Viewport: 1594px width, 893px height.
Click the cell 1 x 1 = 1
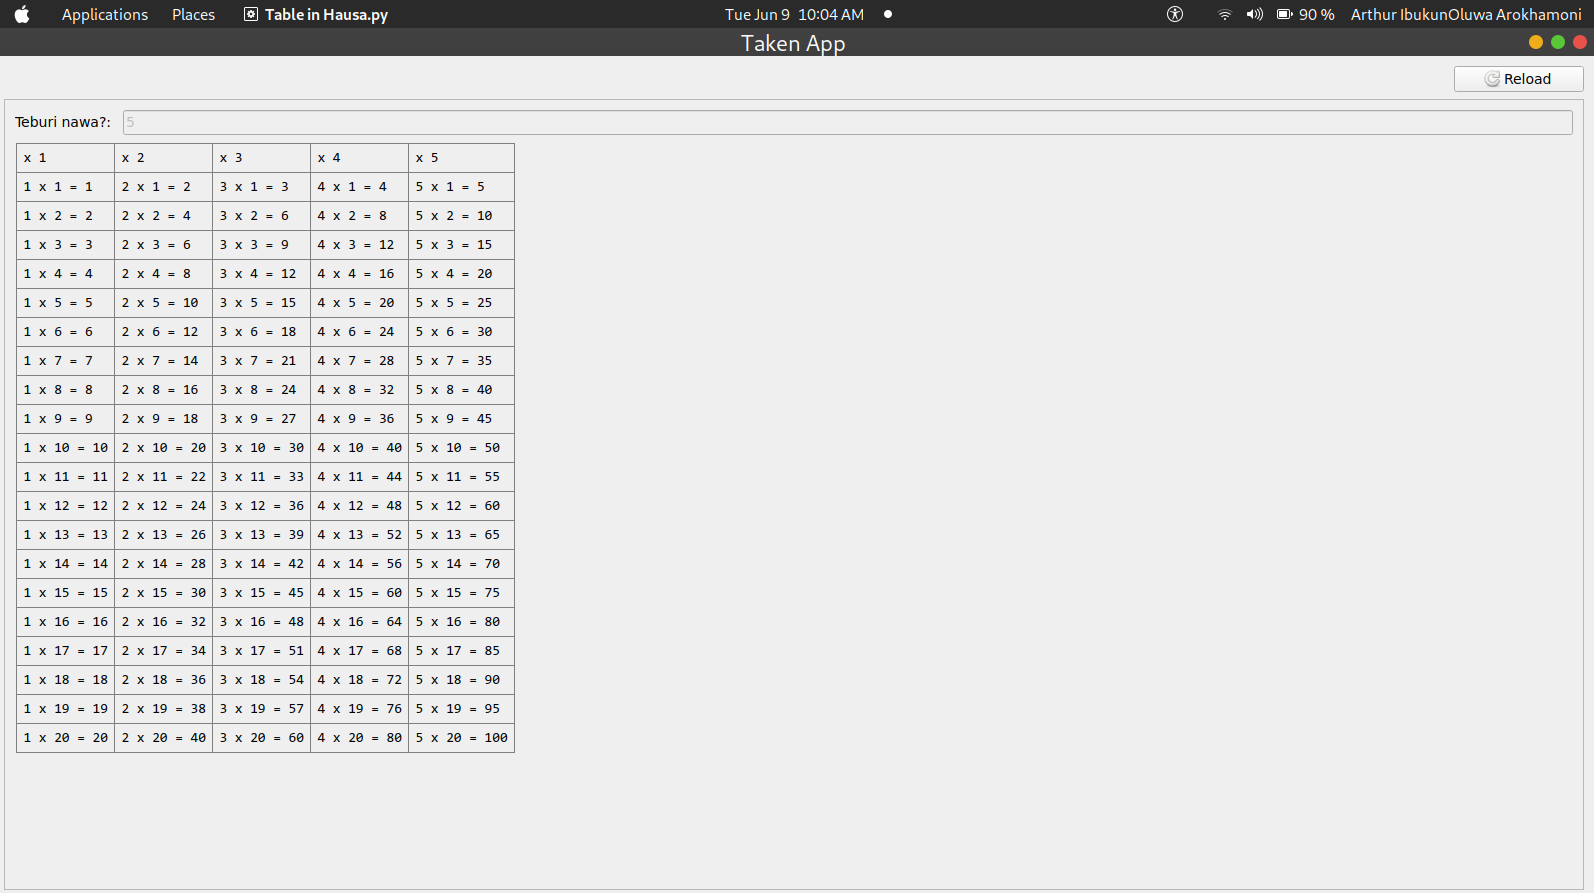(x=66, y=187)
